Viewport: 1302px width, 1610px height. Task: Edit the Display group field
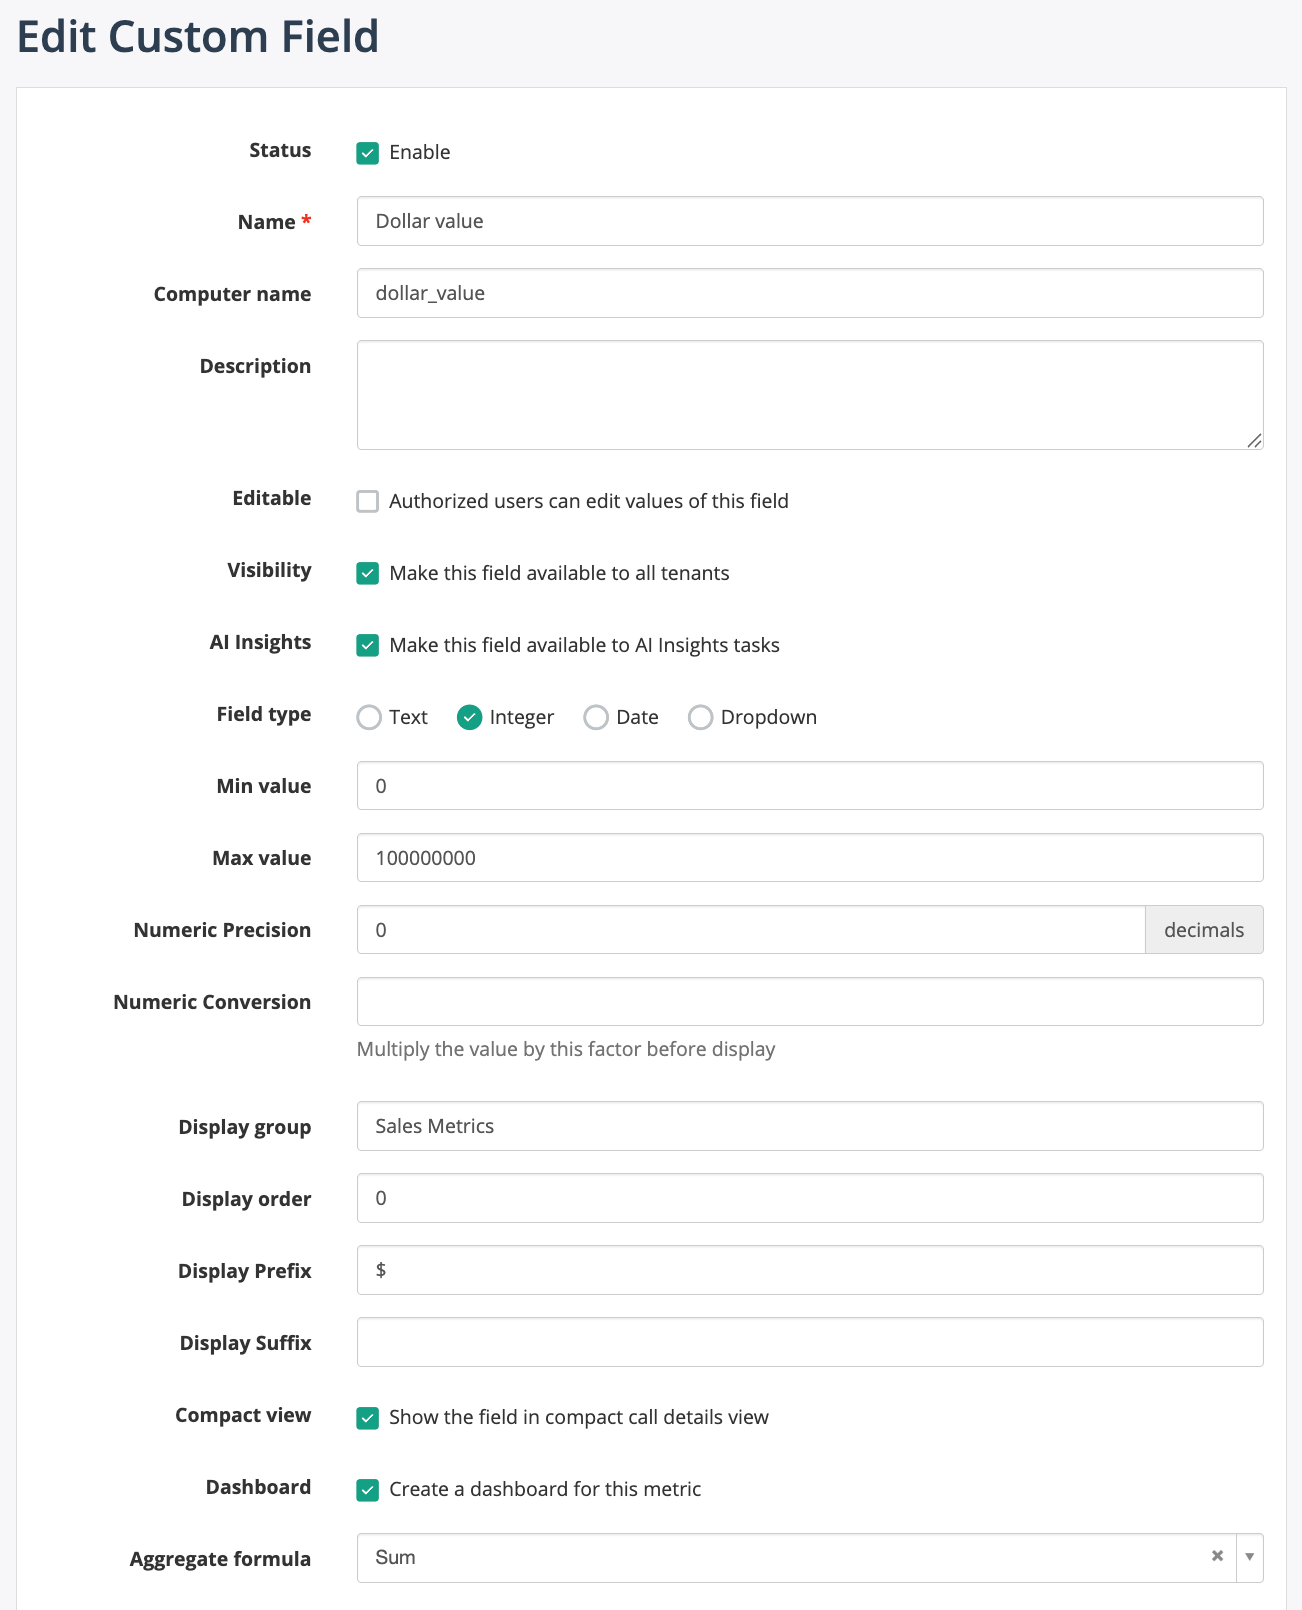coord(809,1126)
